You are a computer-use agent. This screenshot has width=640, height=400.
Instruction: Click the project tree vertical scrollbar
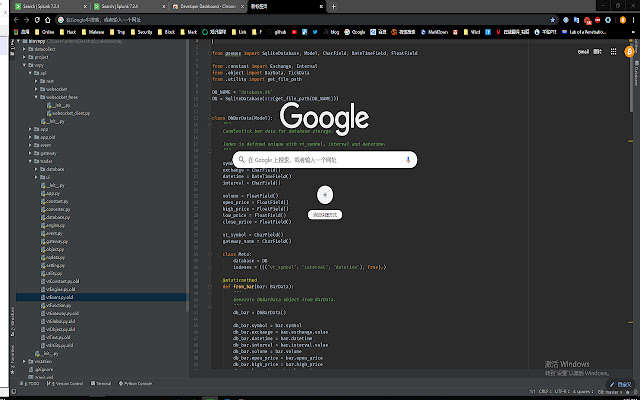click(187, 176)
